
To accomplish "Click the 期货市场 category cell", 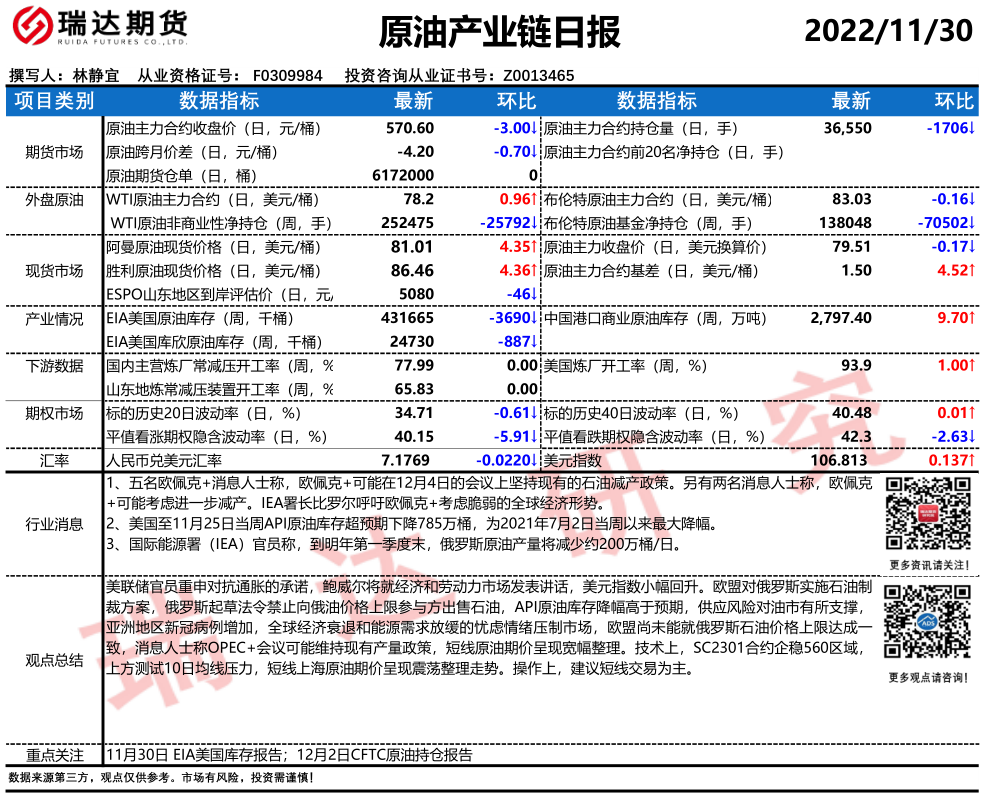I will click(54, 152).
